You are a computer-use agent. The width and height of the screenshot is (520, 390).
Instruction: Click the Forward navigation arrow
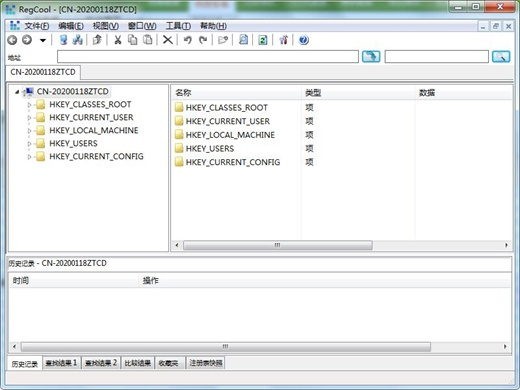tap(27, 40)
